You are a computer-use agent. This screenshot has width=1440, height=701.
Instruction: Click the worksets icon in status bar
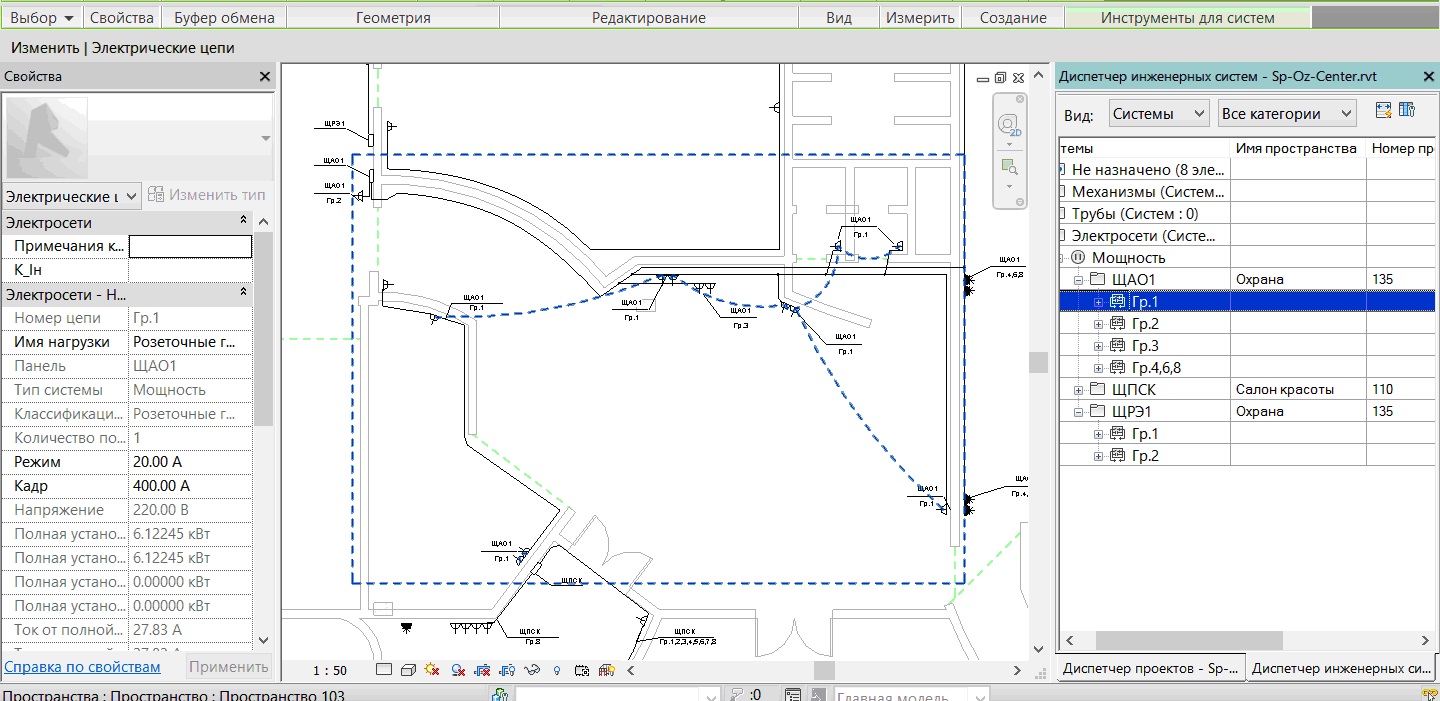pyautogui.click(x=499, y=694)
